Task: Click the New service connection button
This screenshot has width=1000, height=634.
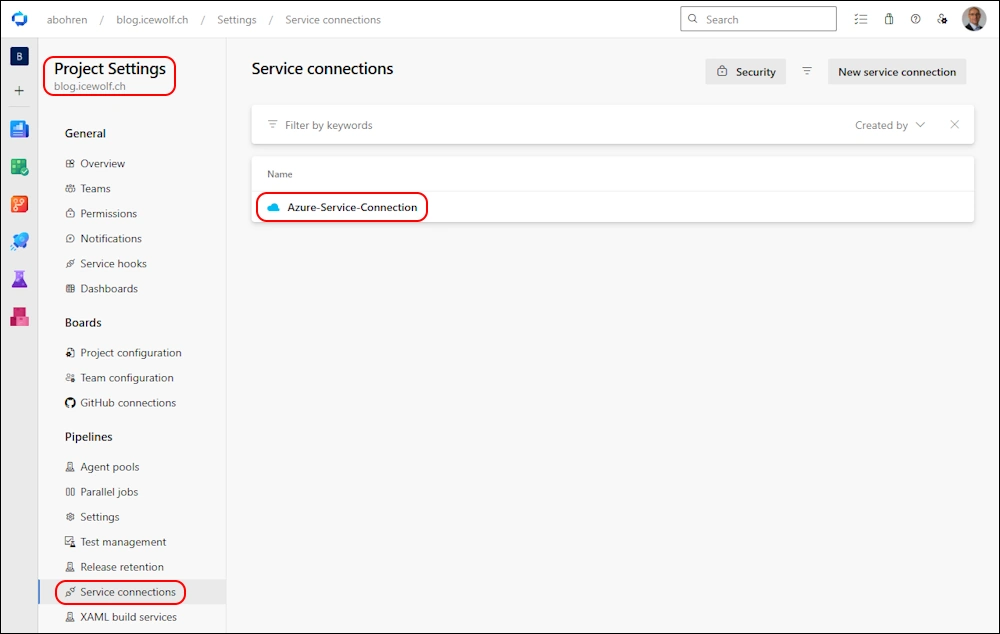Action: tap(897, 72)
